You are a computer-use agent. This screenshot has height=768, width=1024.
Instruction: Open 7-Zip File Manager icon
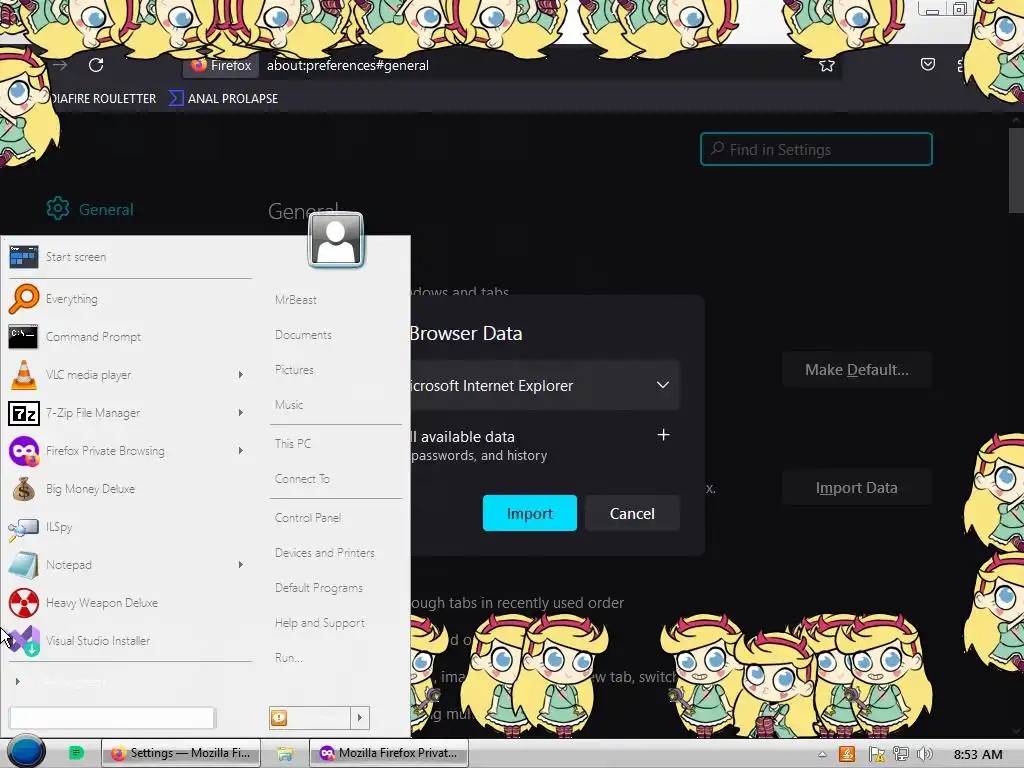(24, 413)
